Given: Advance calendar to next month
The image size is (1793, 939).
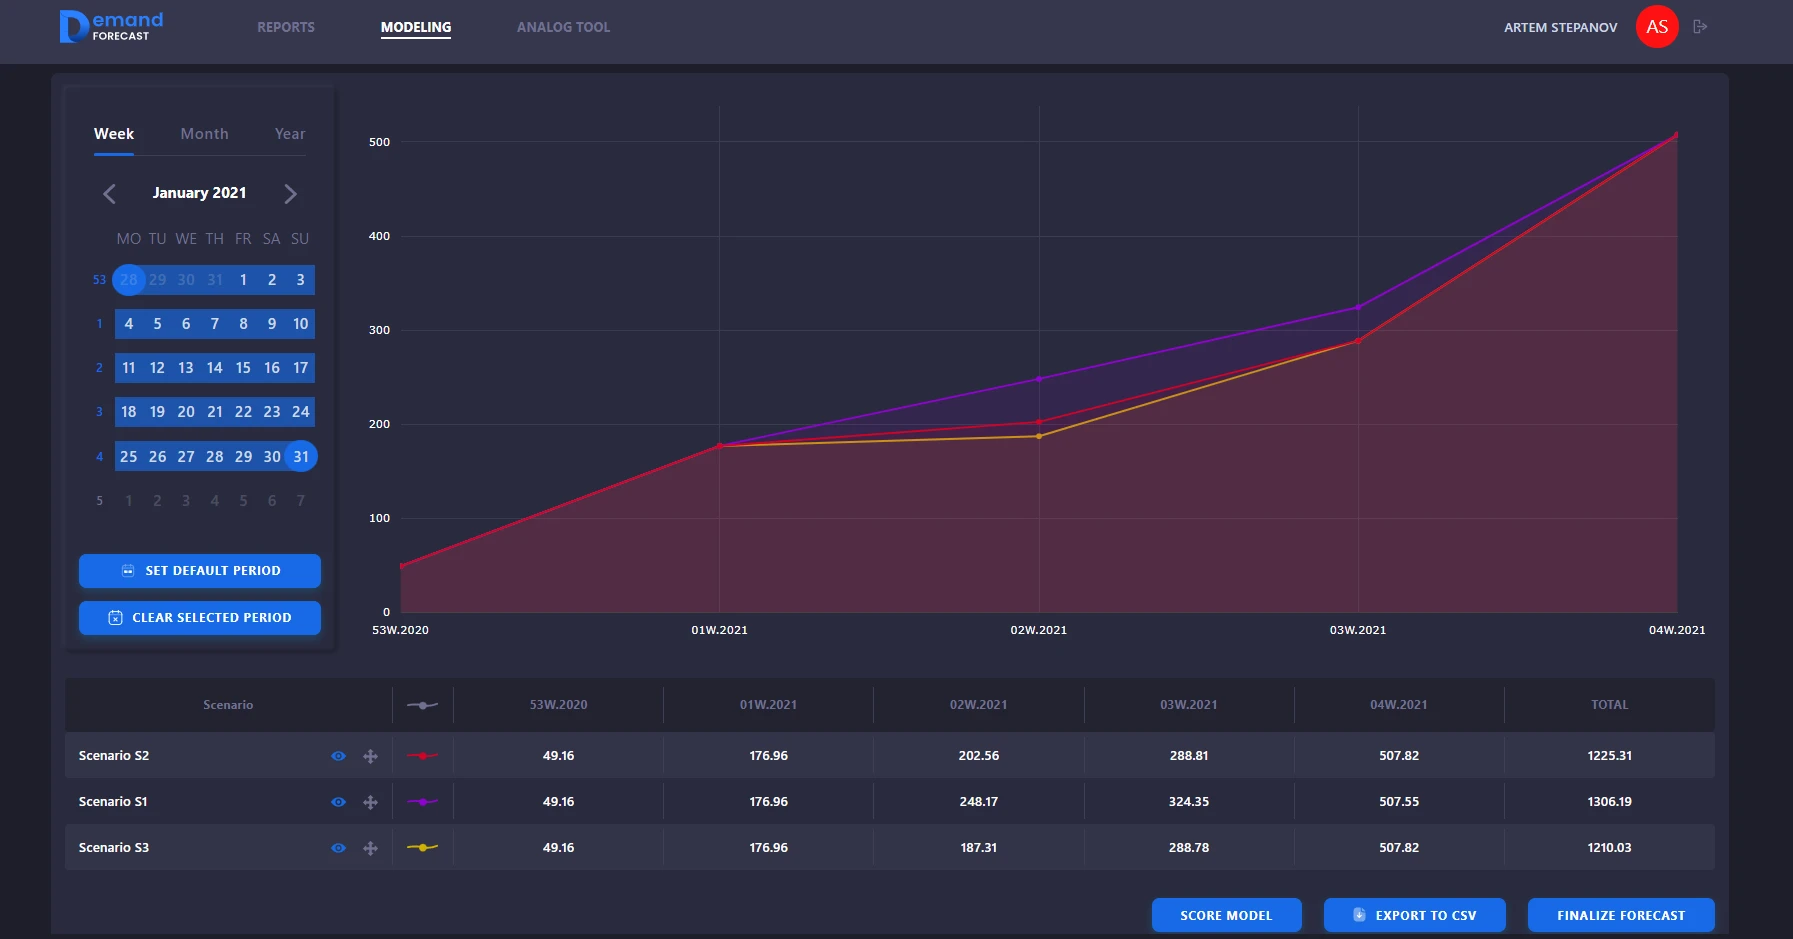Looking at the screenshot, I should [290, 194].
